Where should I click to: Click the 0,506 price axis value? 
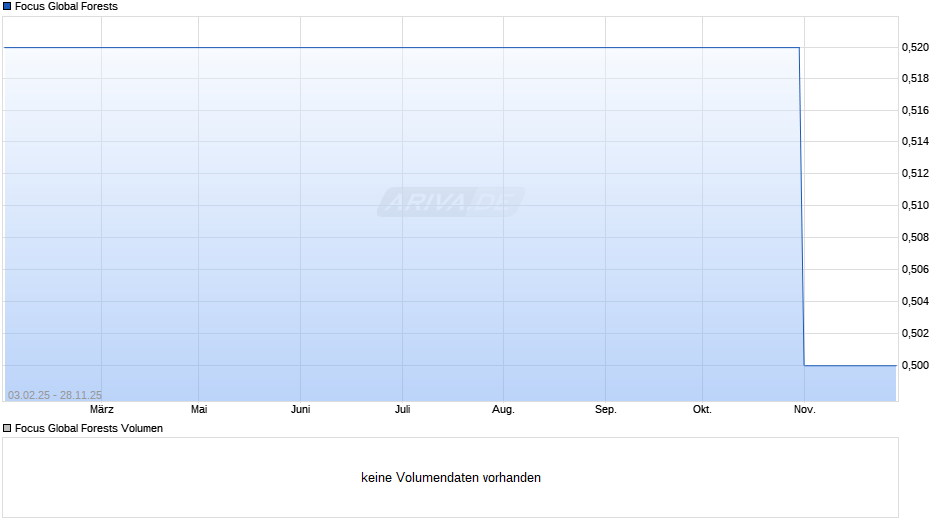point(915,269)
